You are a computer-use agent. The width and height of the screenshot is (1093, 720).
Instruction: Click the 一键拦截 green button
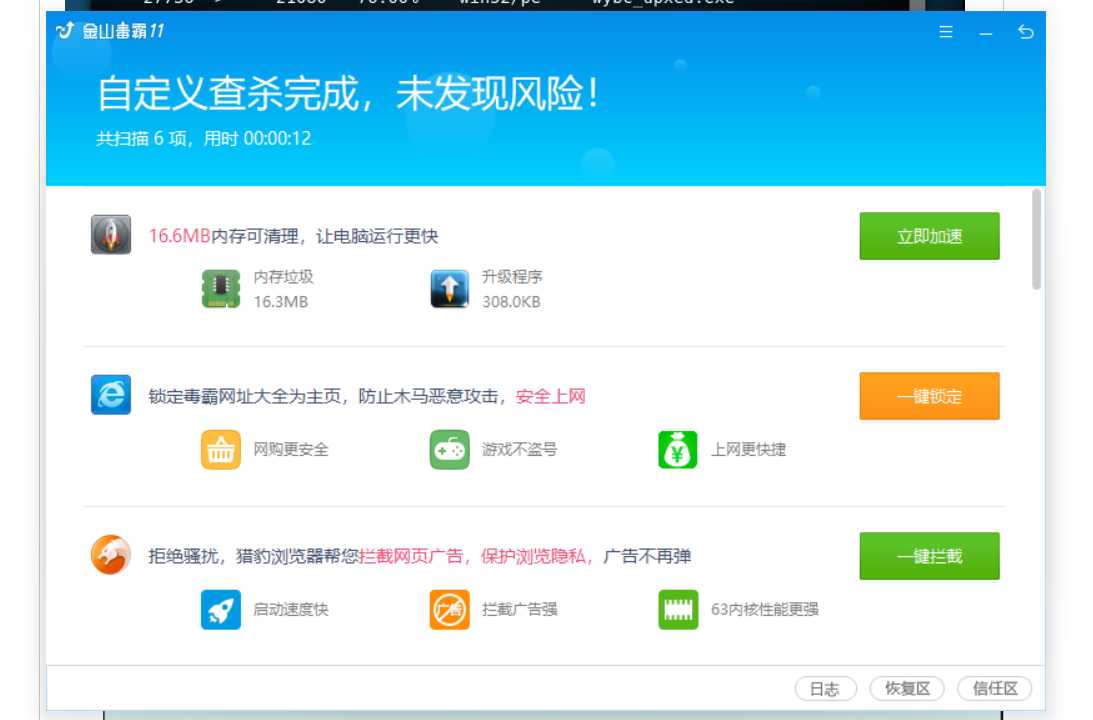(x=929, y=556)
